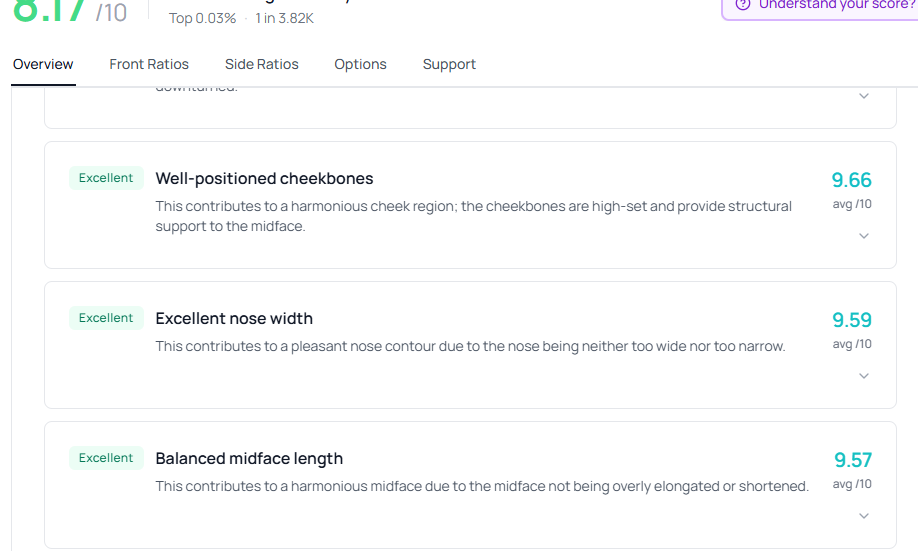Click the Excellent nose width heading
The height and width of the screenshot is (551, 918).
tap(234, 319)
